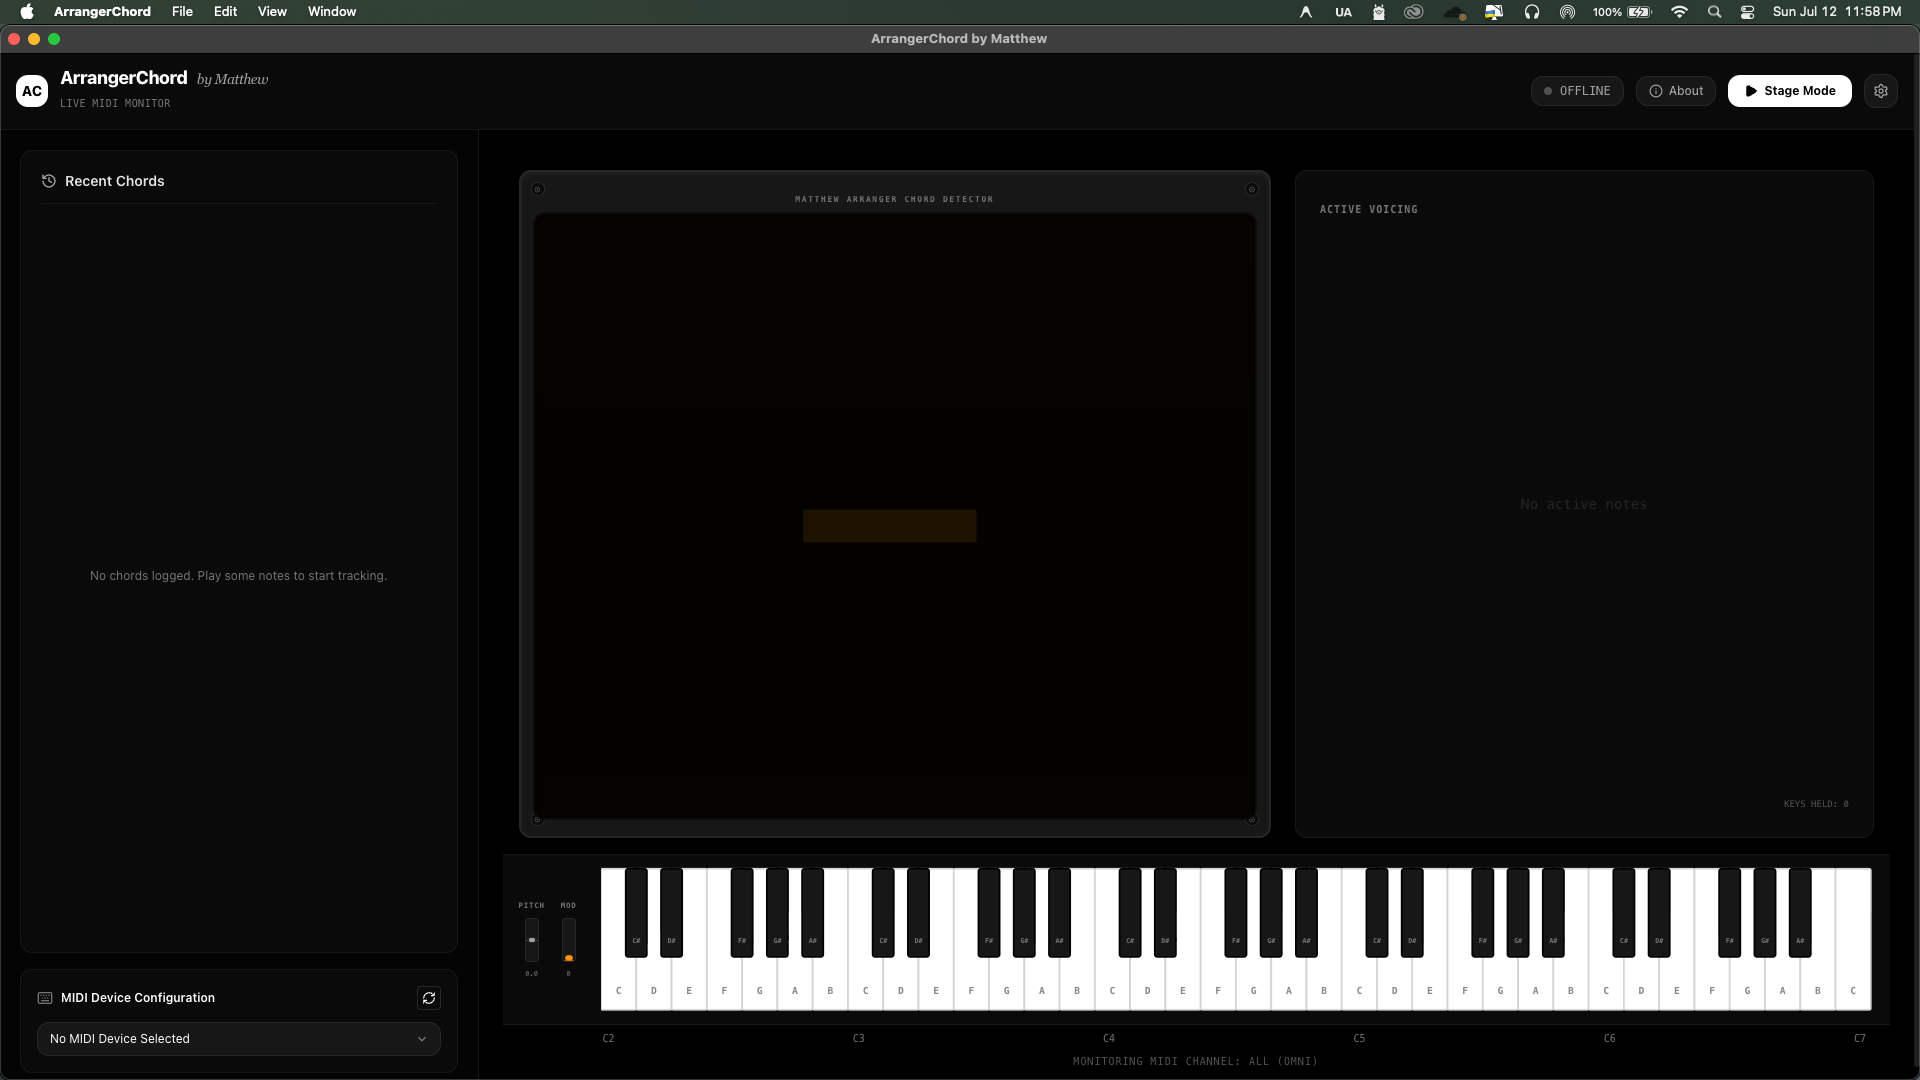Open the Creative Cloud menu bar icon

pos(1414,12)
